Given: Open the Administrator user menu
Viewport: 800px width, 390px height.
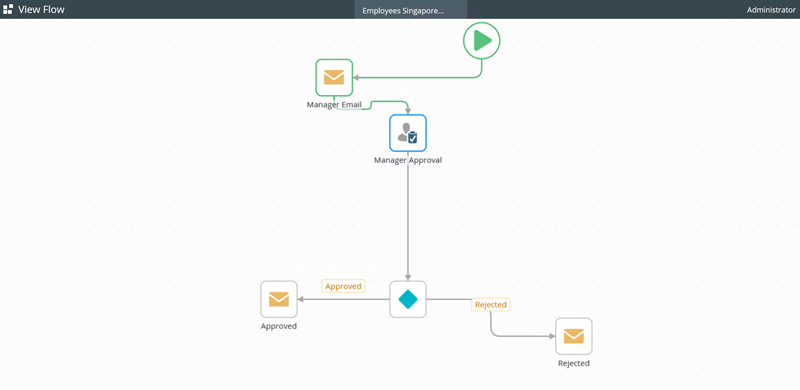Looking at the screenshot, I should point(770,10).
